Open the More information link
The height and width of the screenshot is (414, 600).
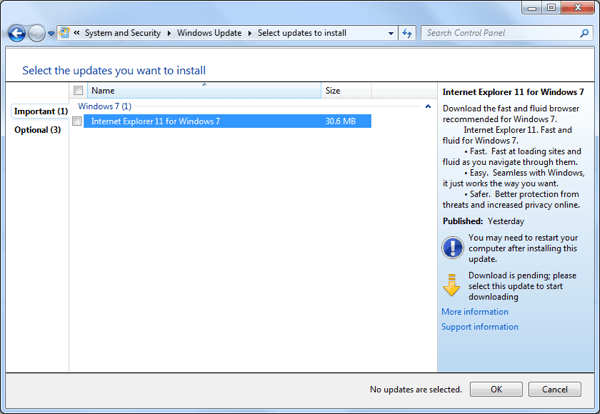(x=475, y=312)
